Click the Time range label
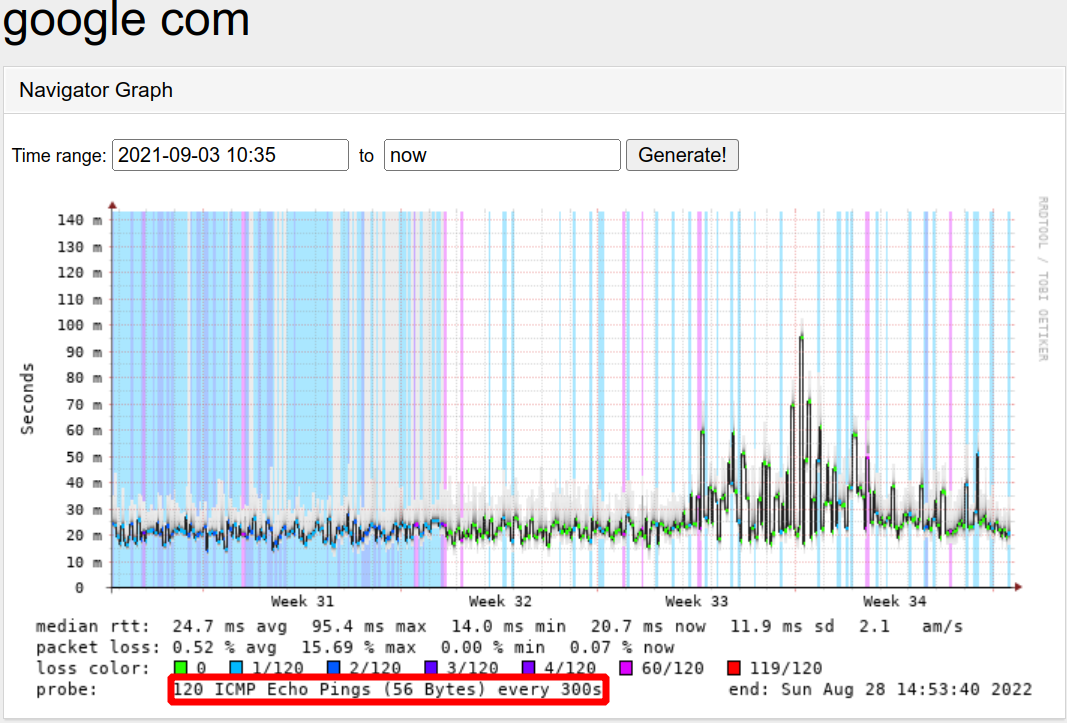This screenshot has width=1067, height=723. tap(59, 156)
